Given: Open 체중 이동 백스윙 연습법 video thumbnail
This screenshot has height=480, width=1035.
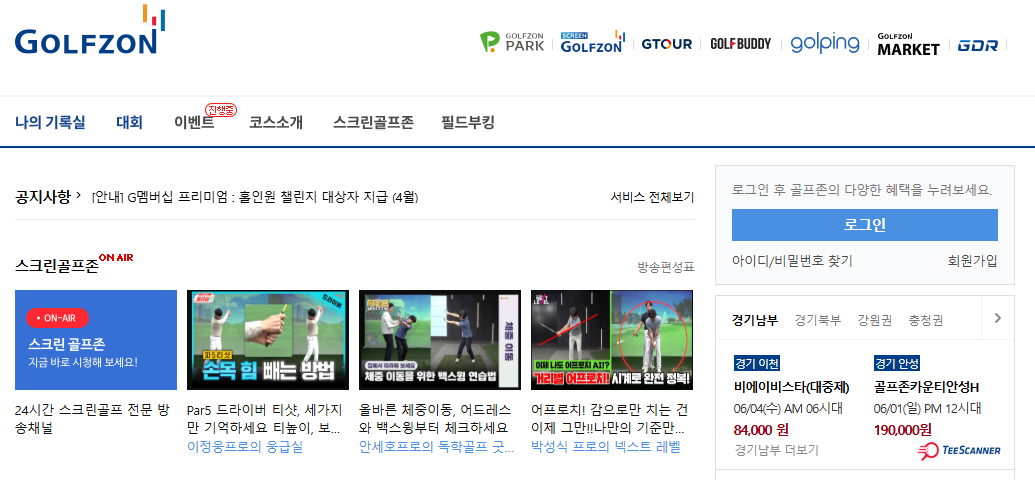Looking at the screenshot, I should [x=440, y=340].
